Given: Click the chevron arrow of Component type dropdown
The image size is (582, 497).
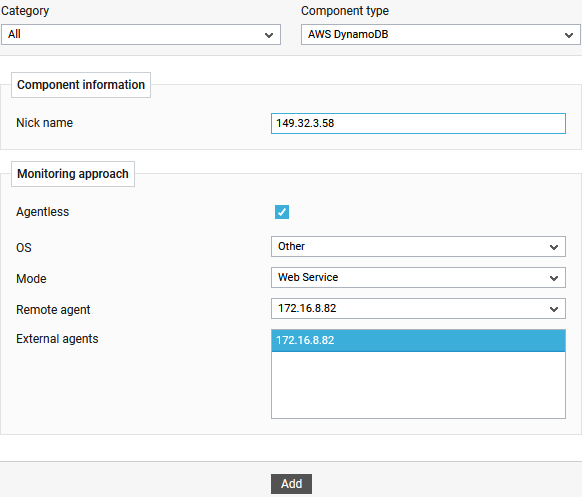Looking at the screenshot, I should 569,35.
